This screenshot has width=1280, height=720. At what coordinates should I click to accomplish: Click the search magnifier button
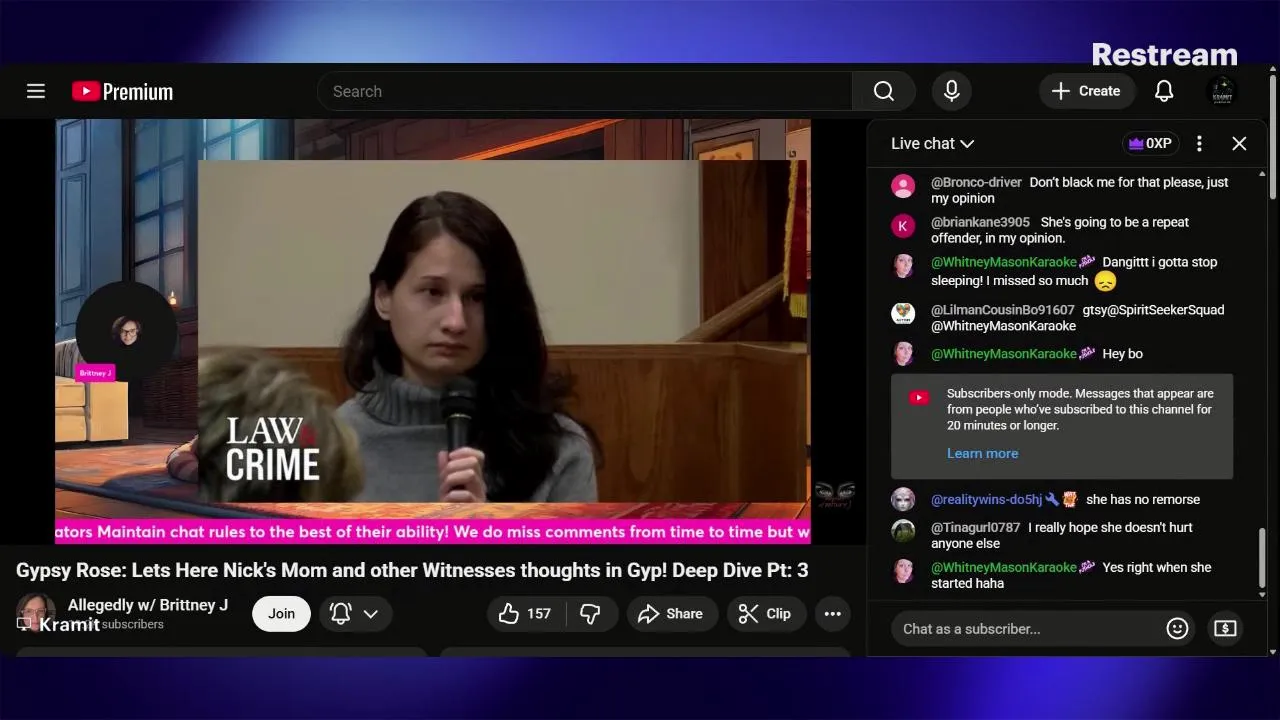click(x=884, y=91)
